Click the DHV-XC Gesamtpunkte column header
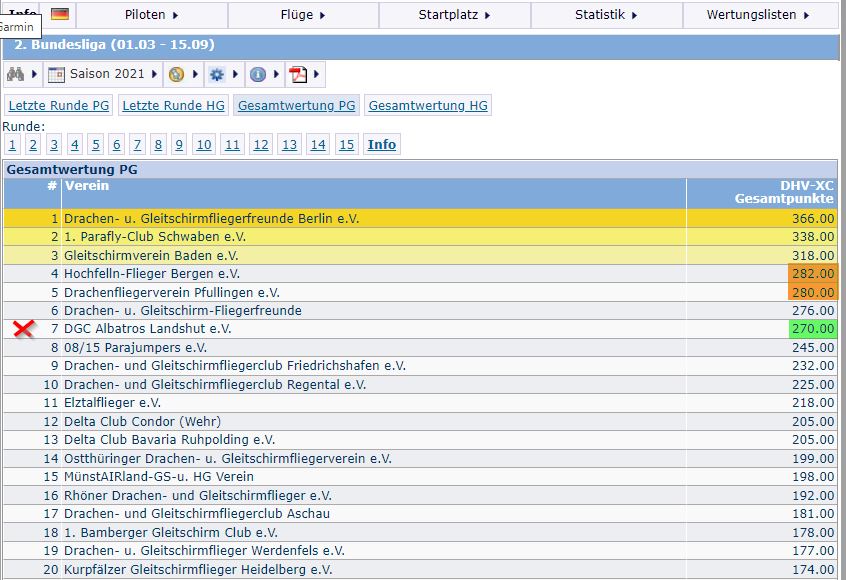This screenshot has height=580, width=846. point(762,193)
